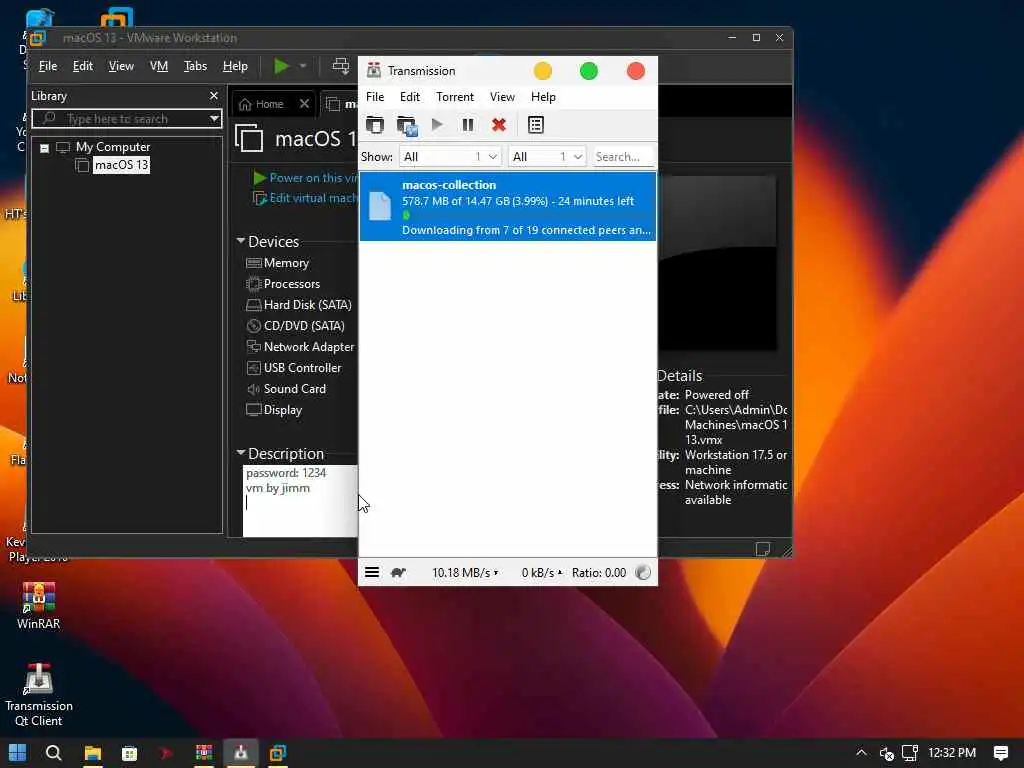Open the Torrent menu in Transmission

click(x=455, y=97)
